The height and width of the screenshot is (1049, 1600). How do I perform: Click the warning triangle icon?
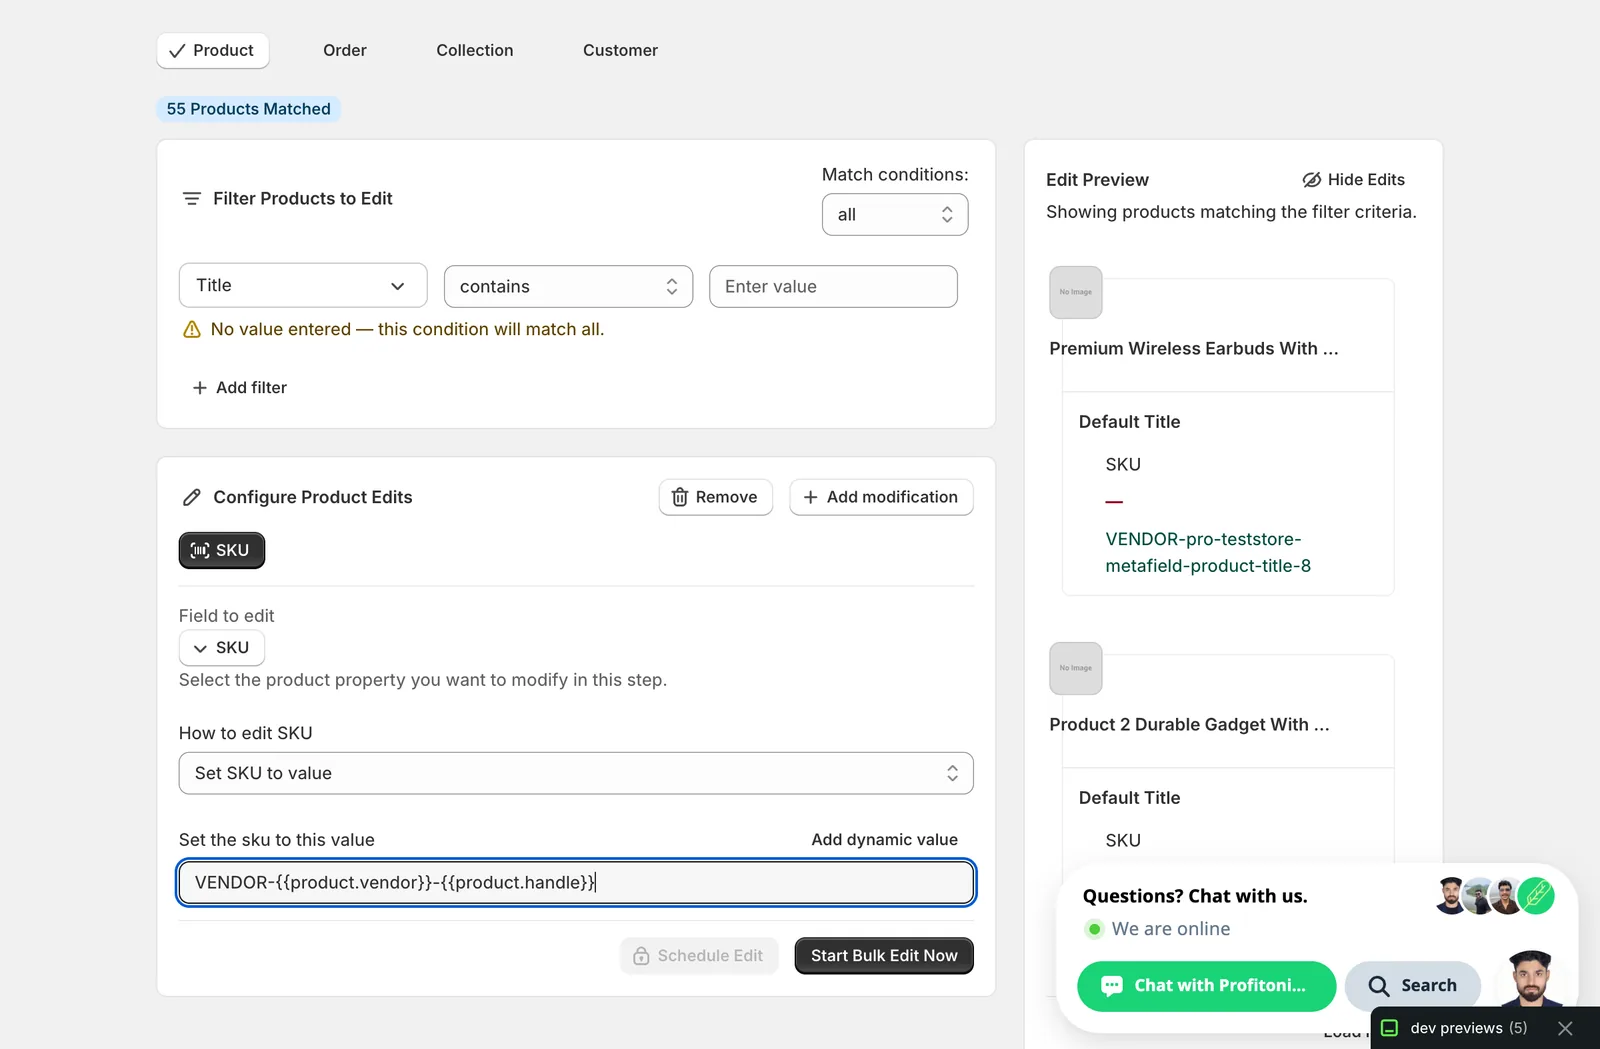192,330
